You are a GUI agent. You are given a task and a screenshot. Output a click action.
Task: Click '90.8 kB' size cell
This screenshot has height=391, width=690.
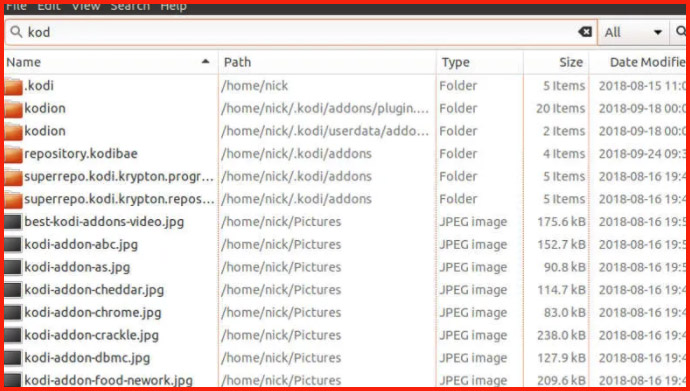[565, 267]
